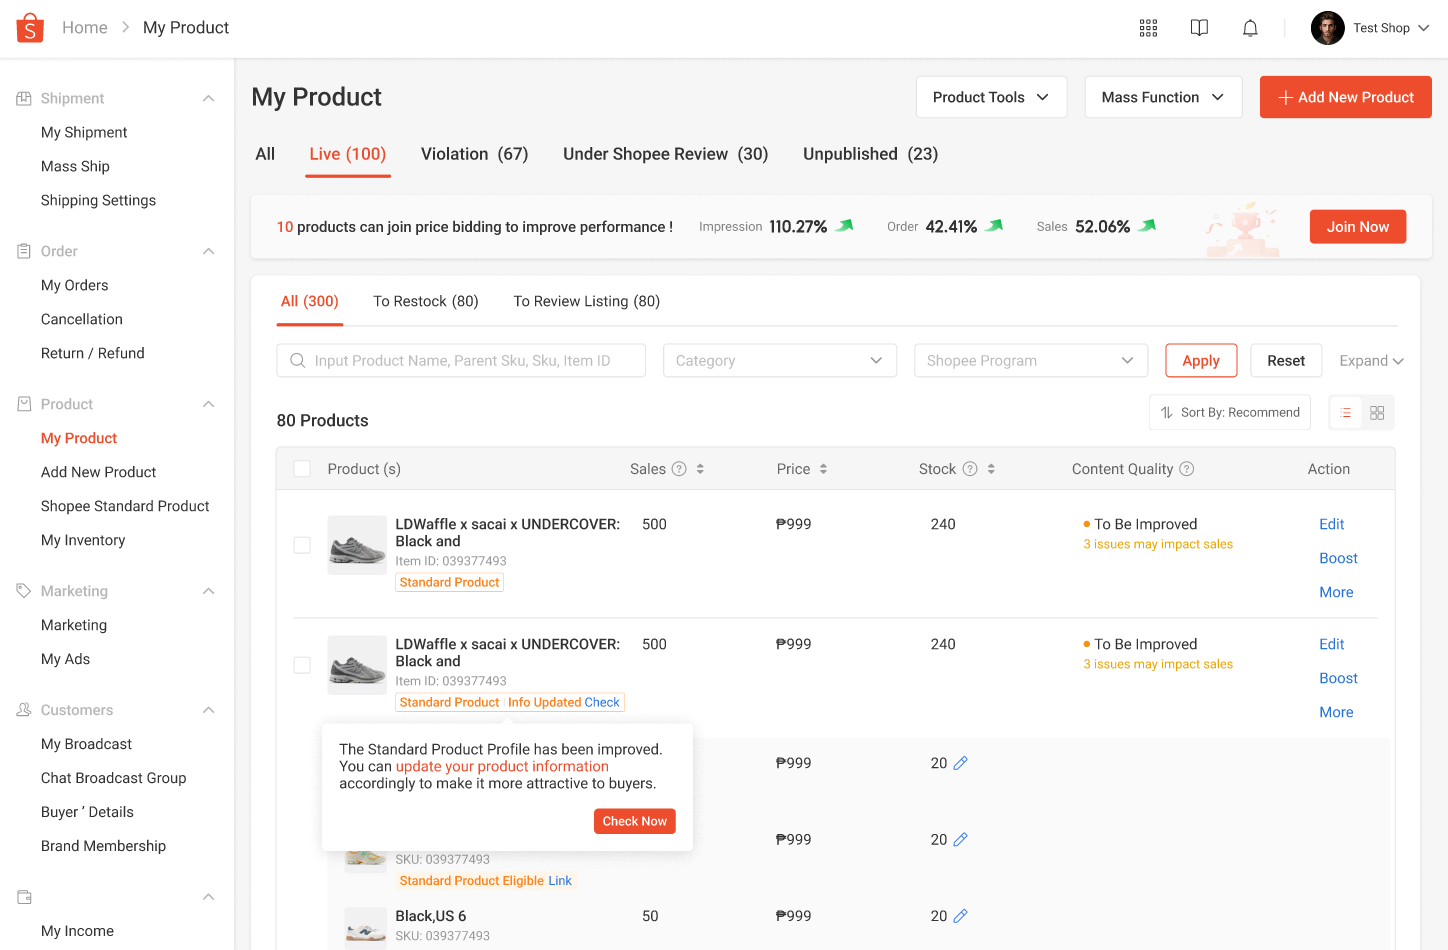Open the Product Tools dropdown
The width and height of the screenshot is (1448, 950).
(x=991, y=97)
